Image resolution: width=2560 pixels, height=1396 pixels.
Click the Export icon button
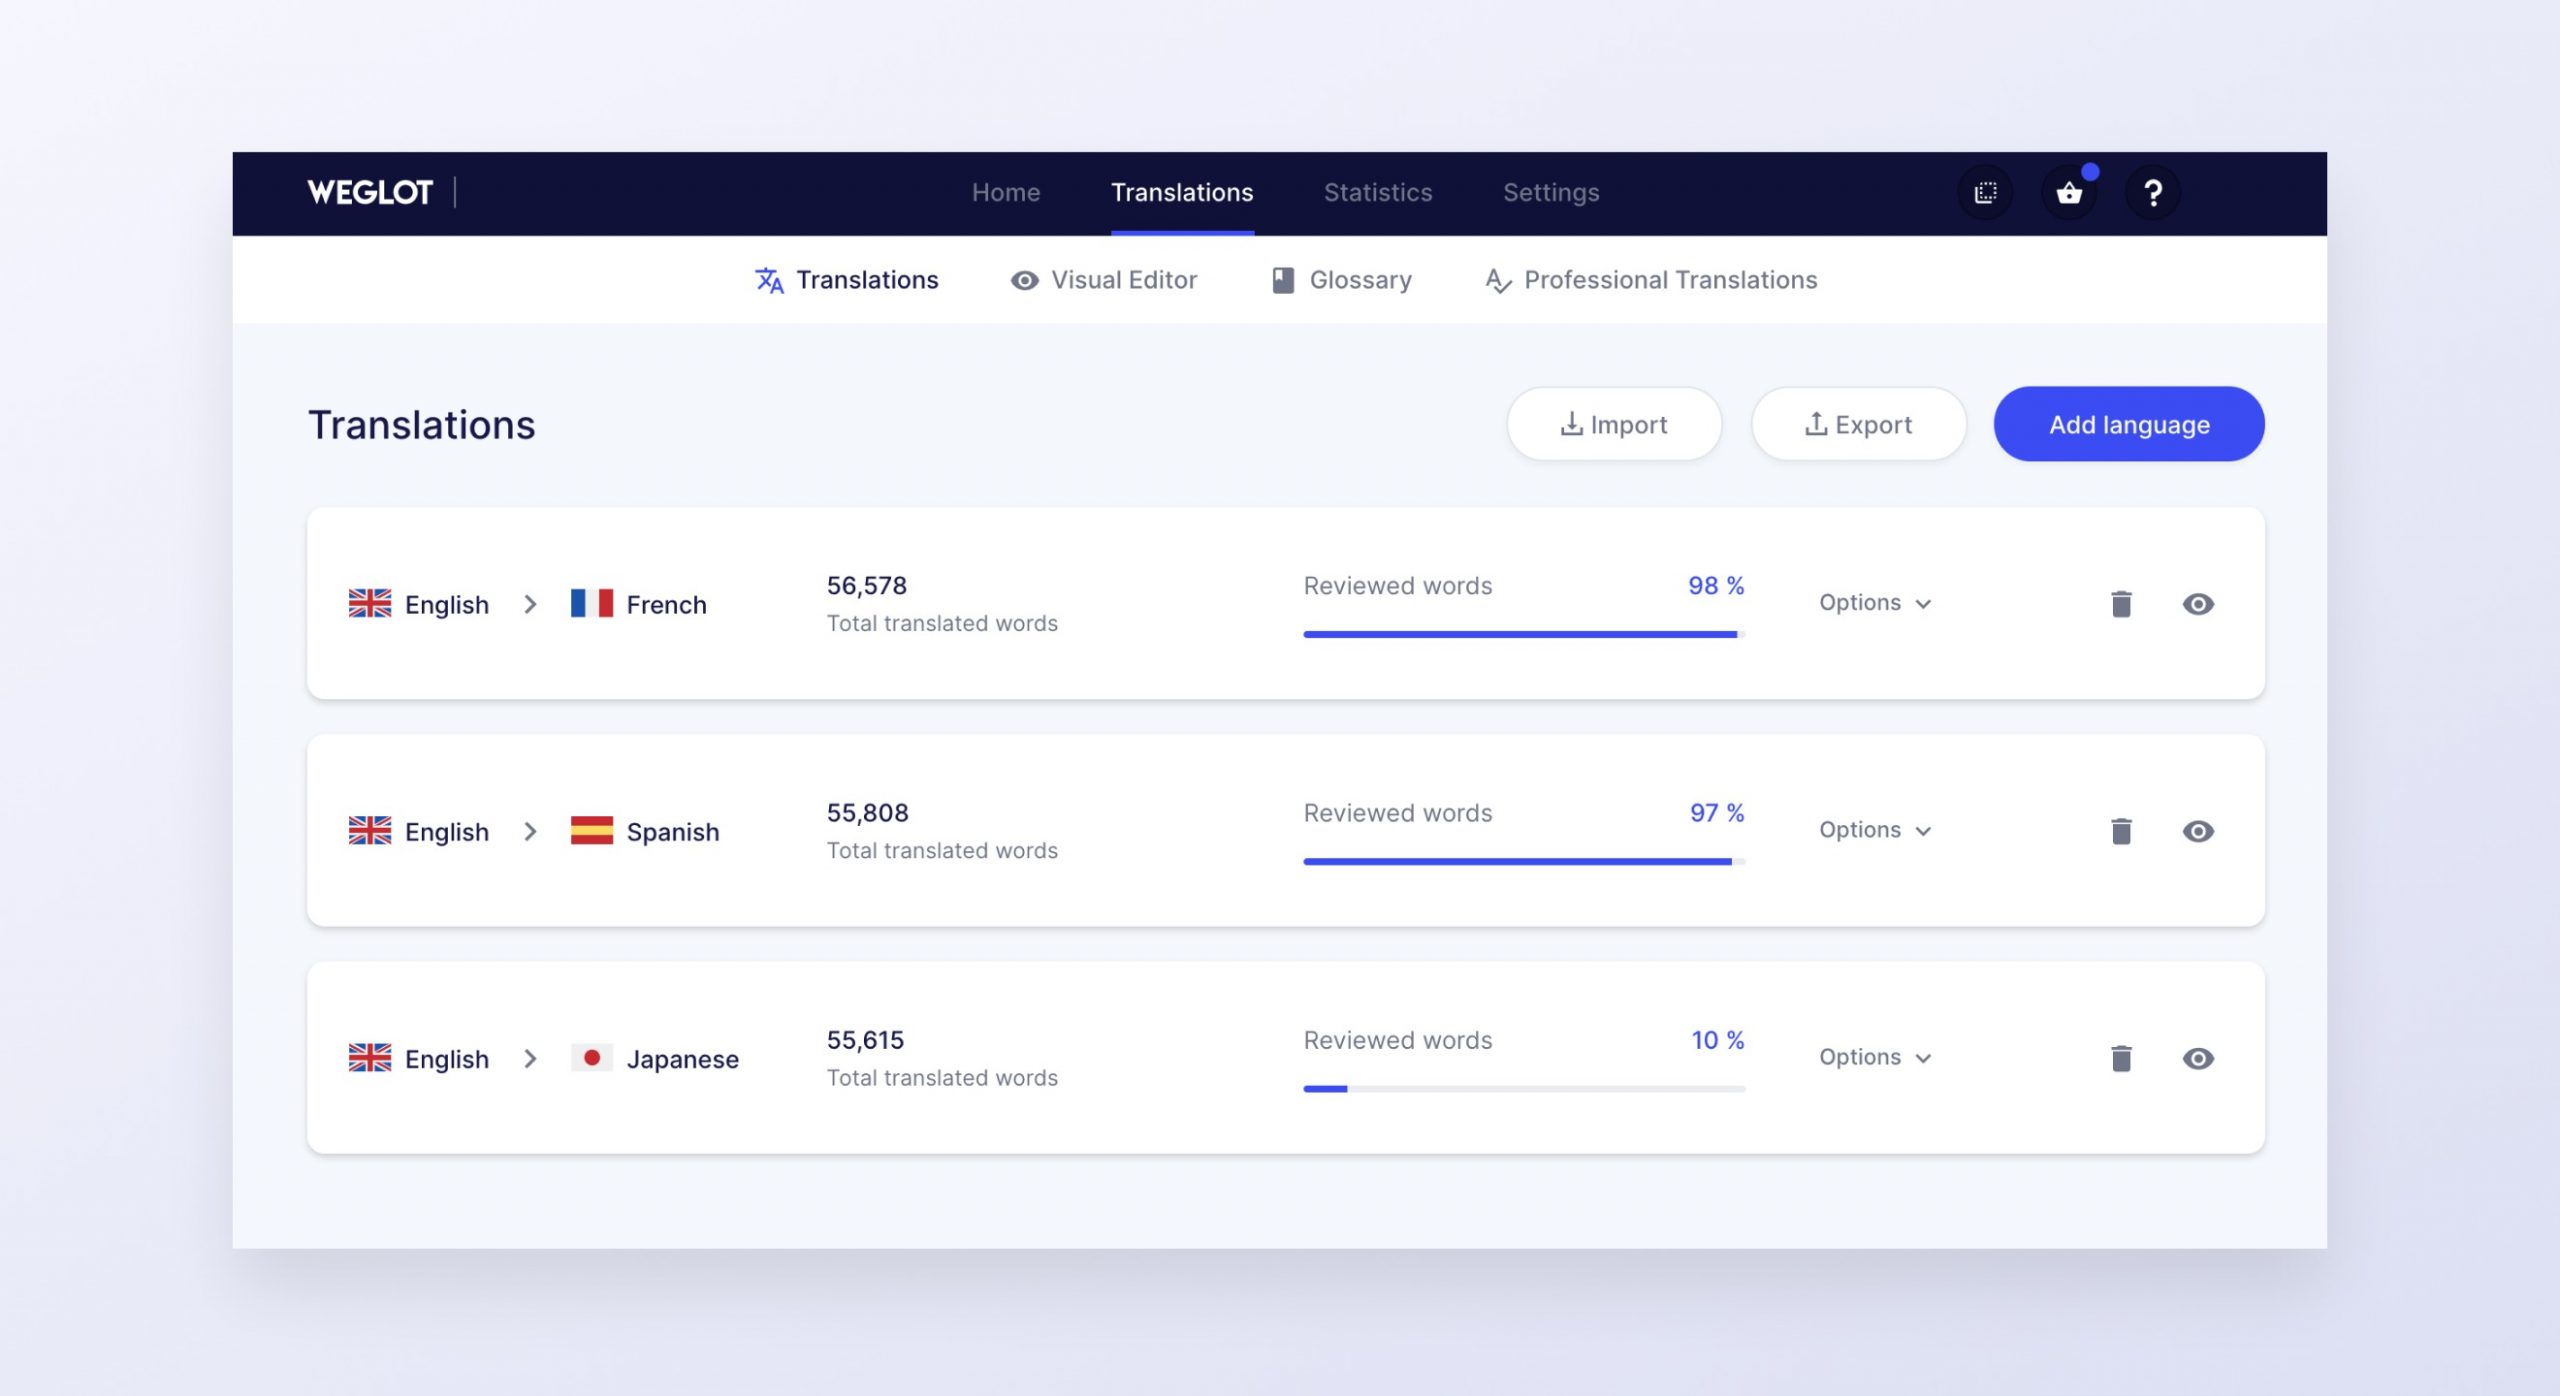click(1859, 423)
